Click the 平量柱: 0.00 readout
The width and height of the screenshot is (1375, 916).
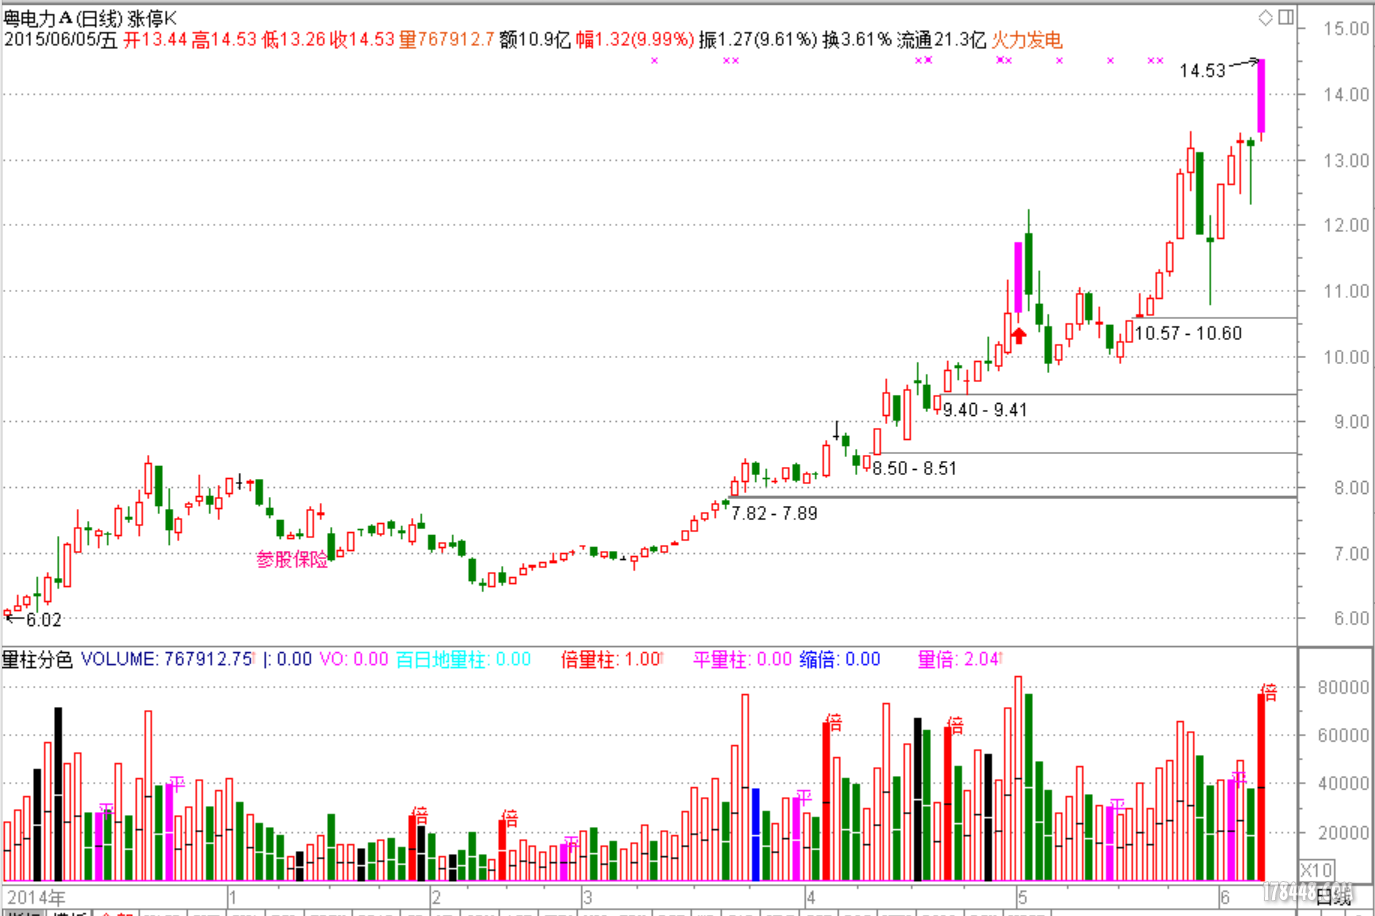(x=743, y=659)
